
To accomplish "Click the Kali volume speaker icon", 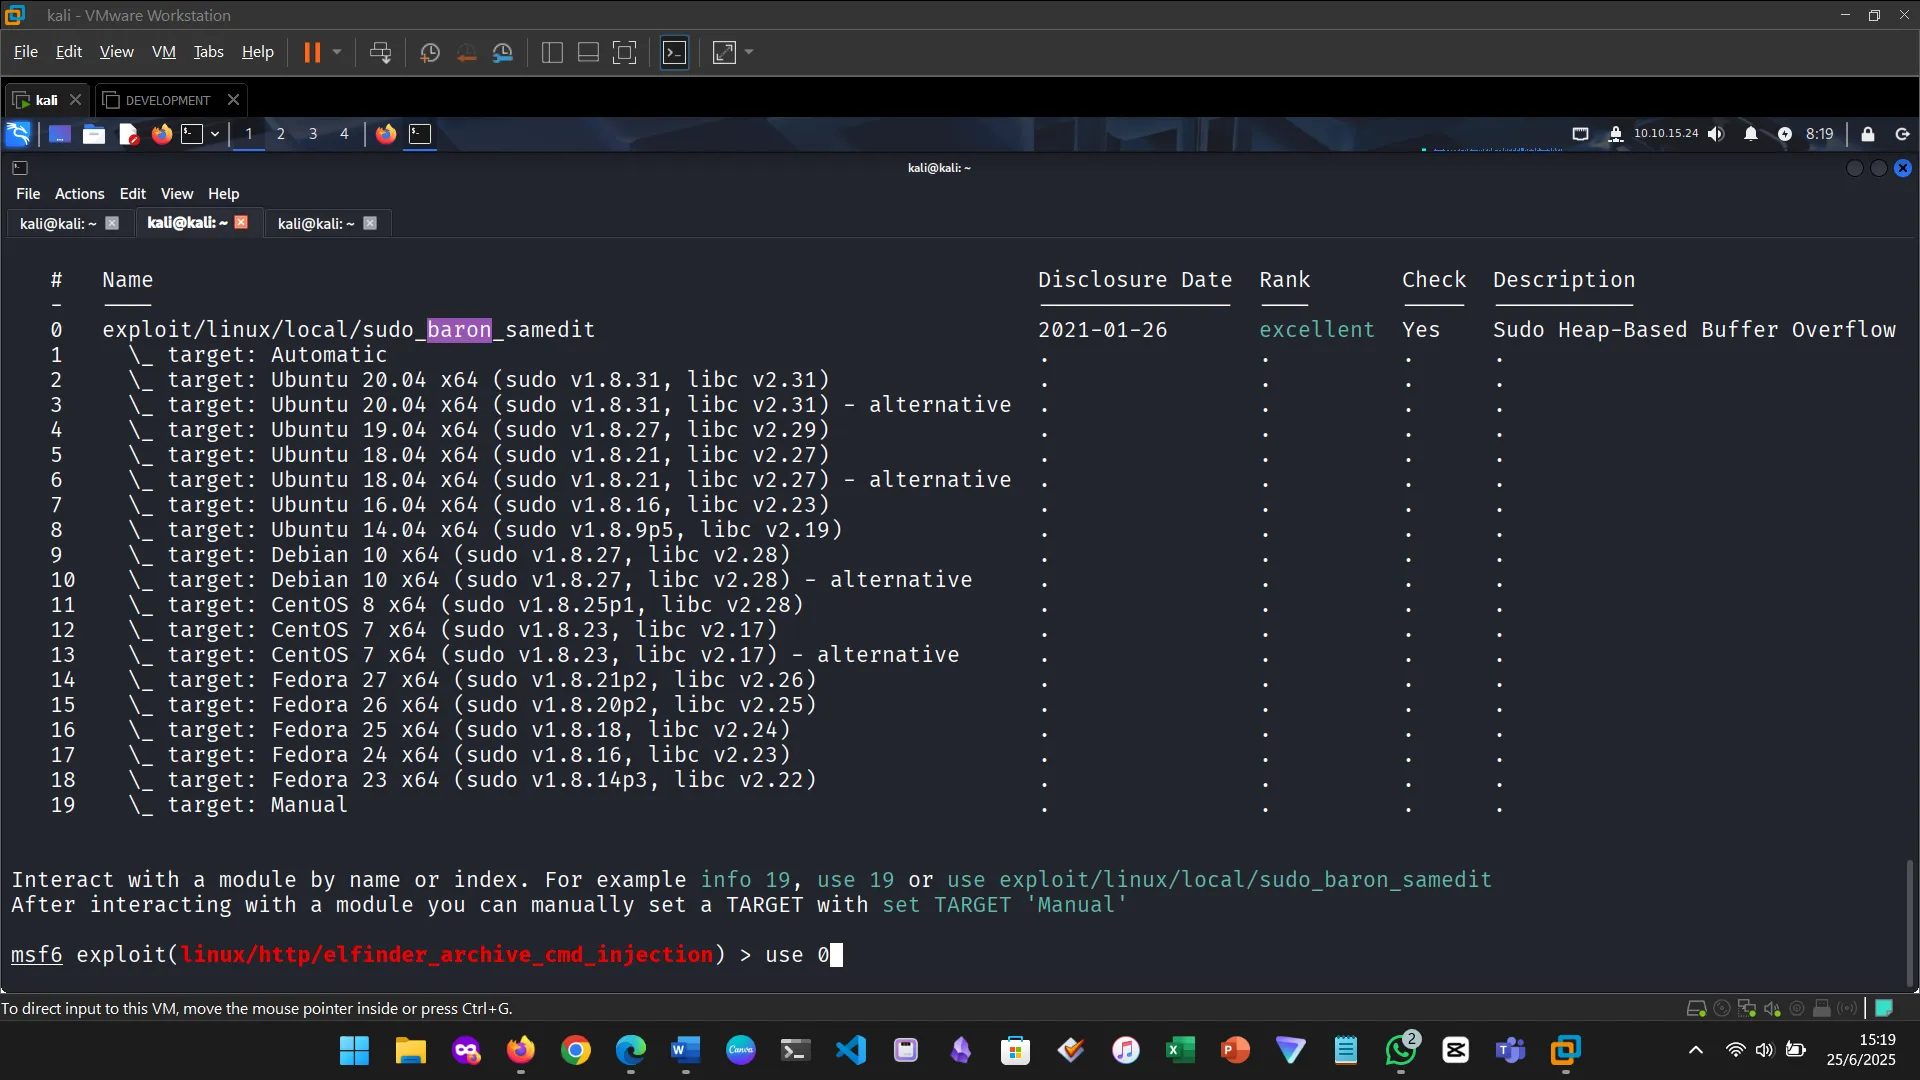I will coord(1716,134).
